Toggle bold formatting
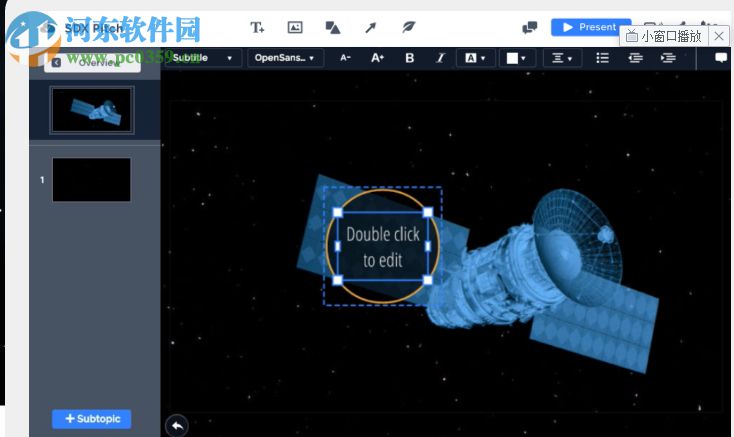This screenshot has height=437, width=734. 410,58
